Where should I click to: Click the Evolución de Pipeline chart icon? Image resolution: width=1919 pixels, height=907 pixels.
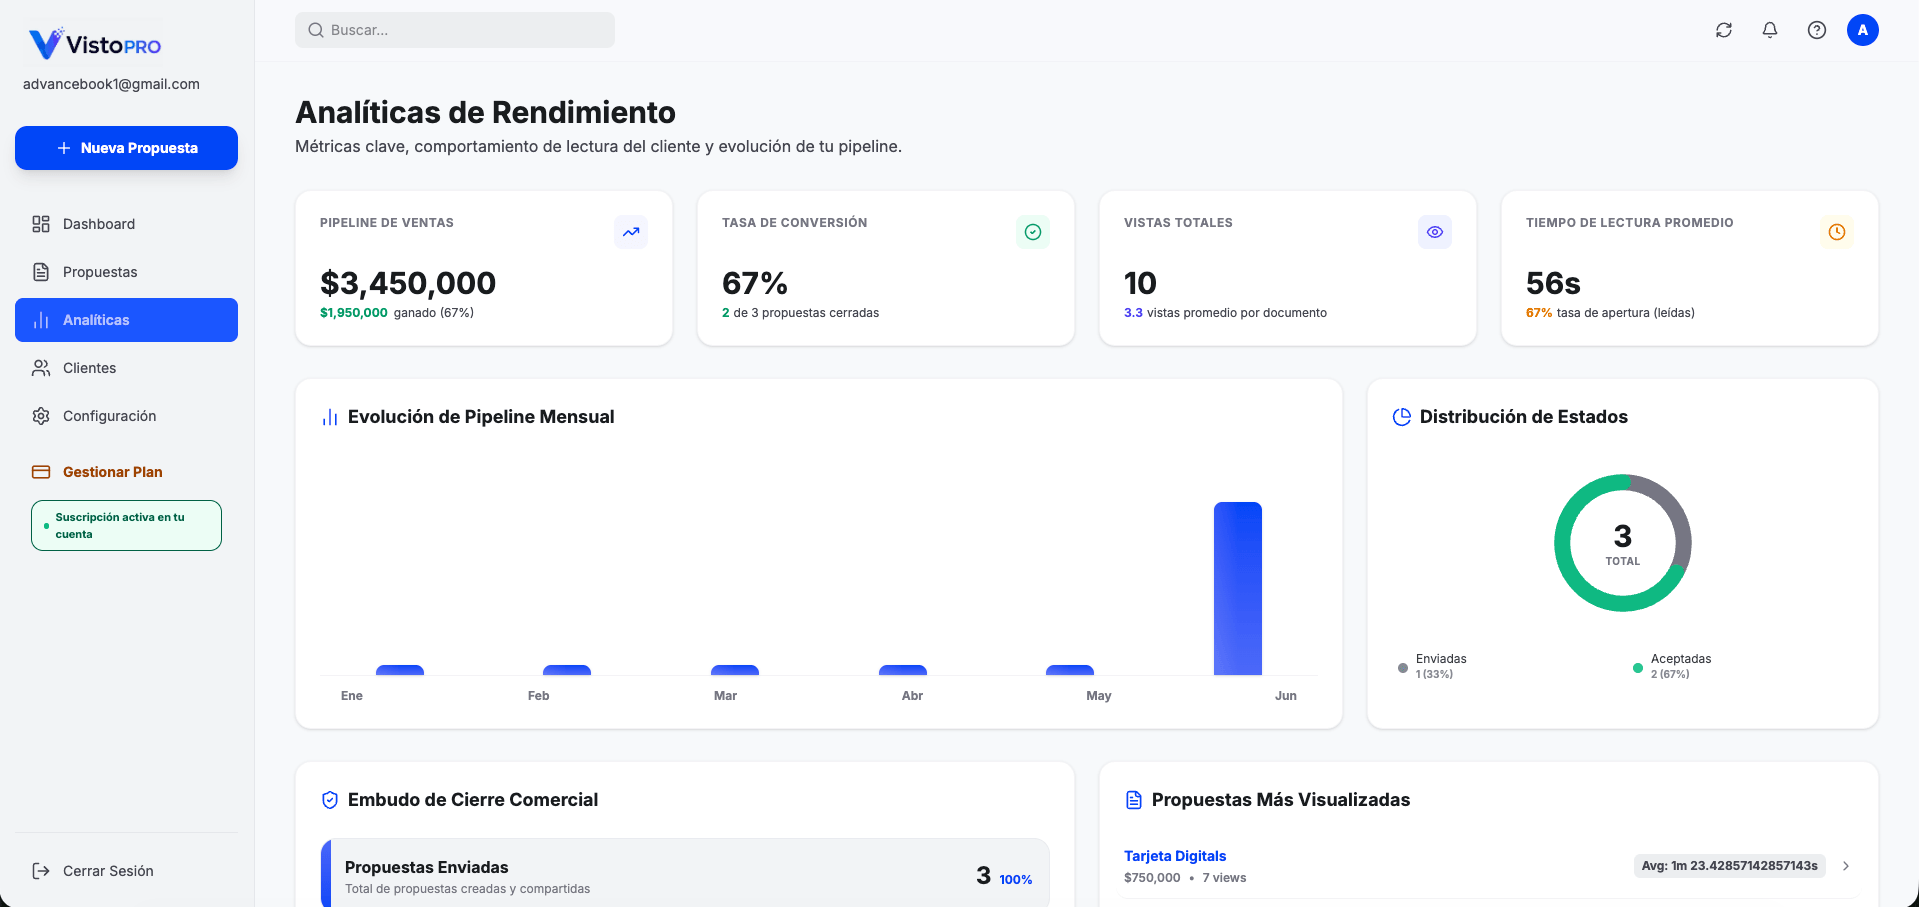pyautogui.click(x=330, y=417)
